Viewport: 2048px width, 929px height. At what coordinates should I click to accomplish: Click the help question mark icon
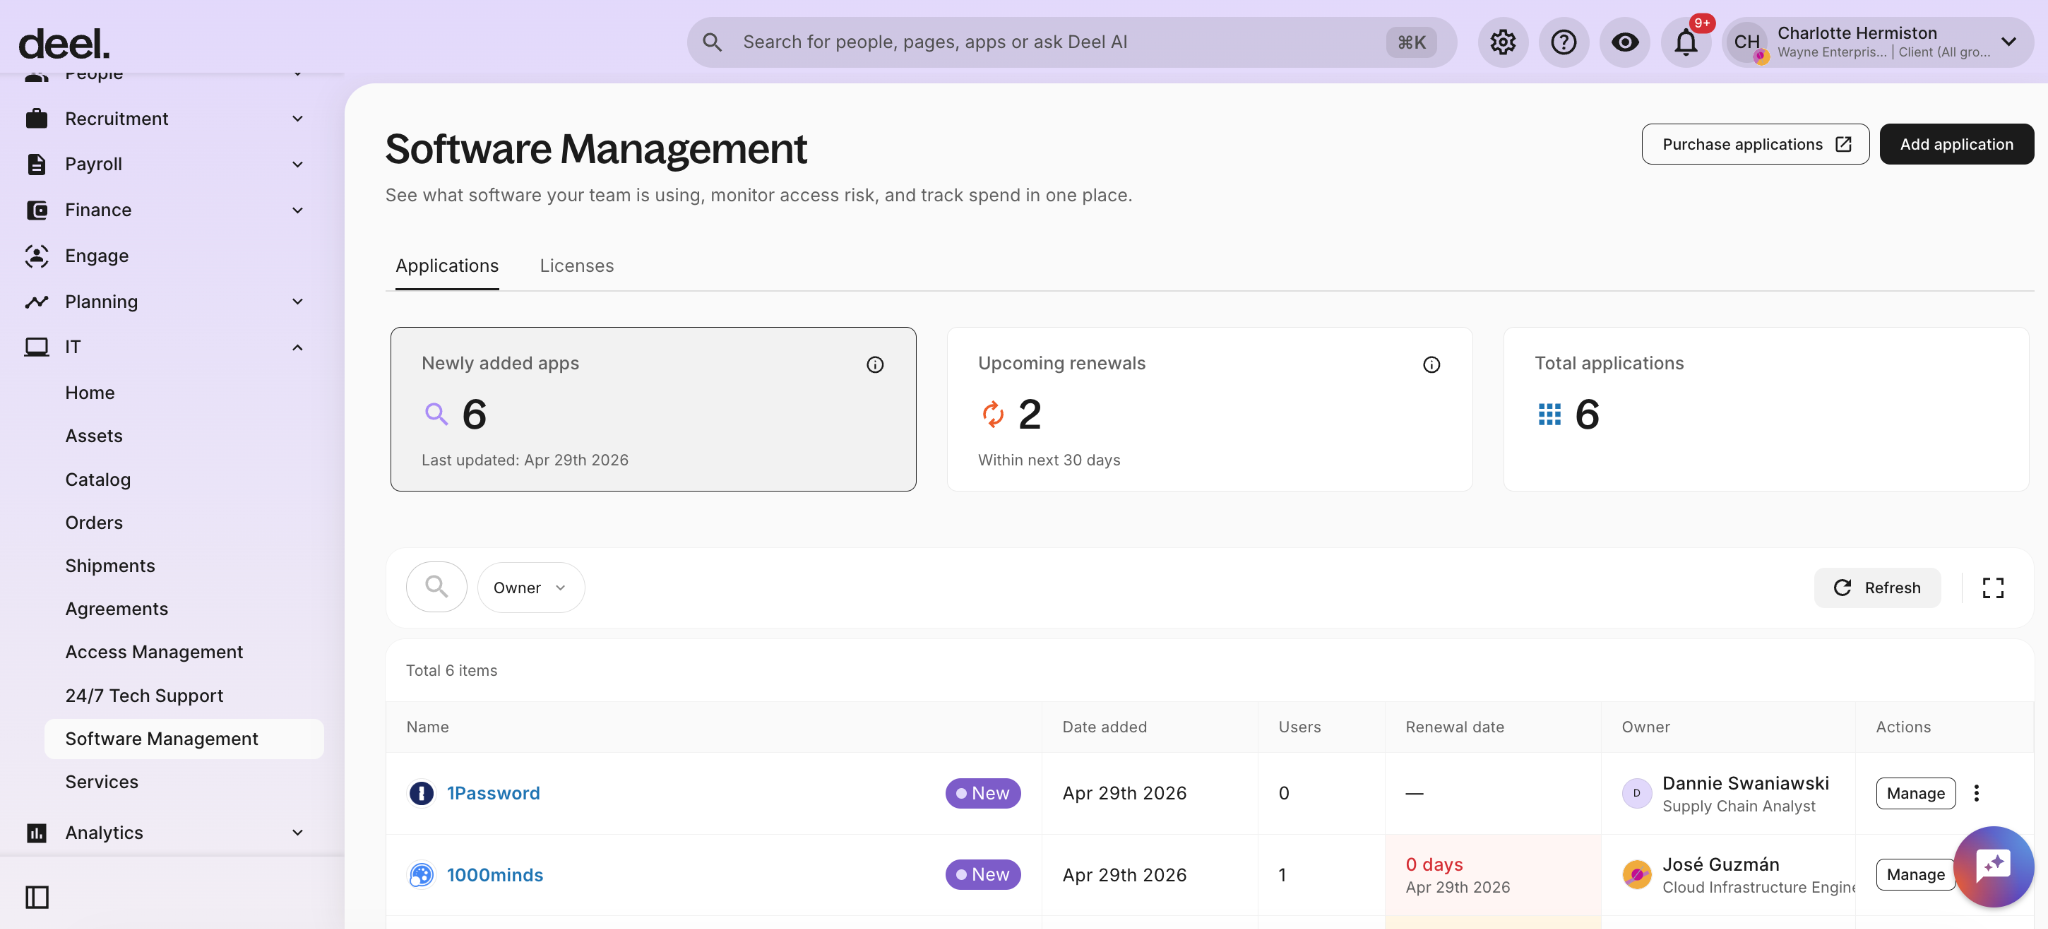tap(1564, 42)
